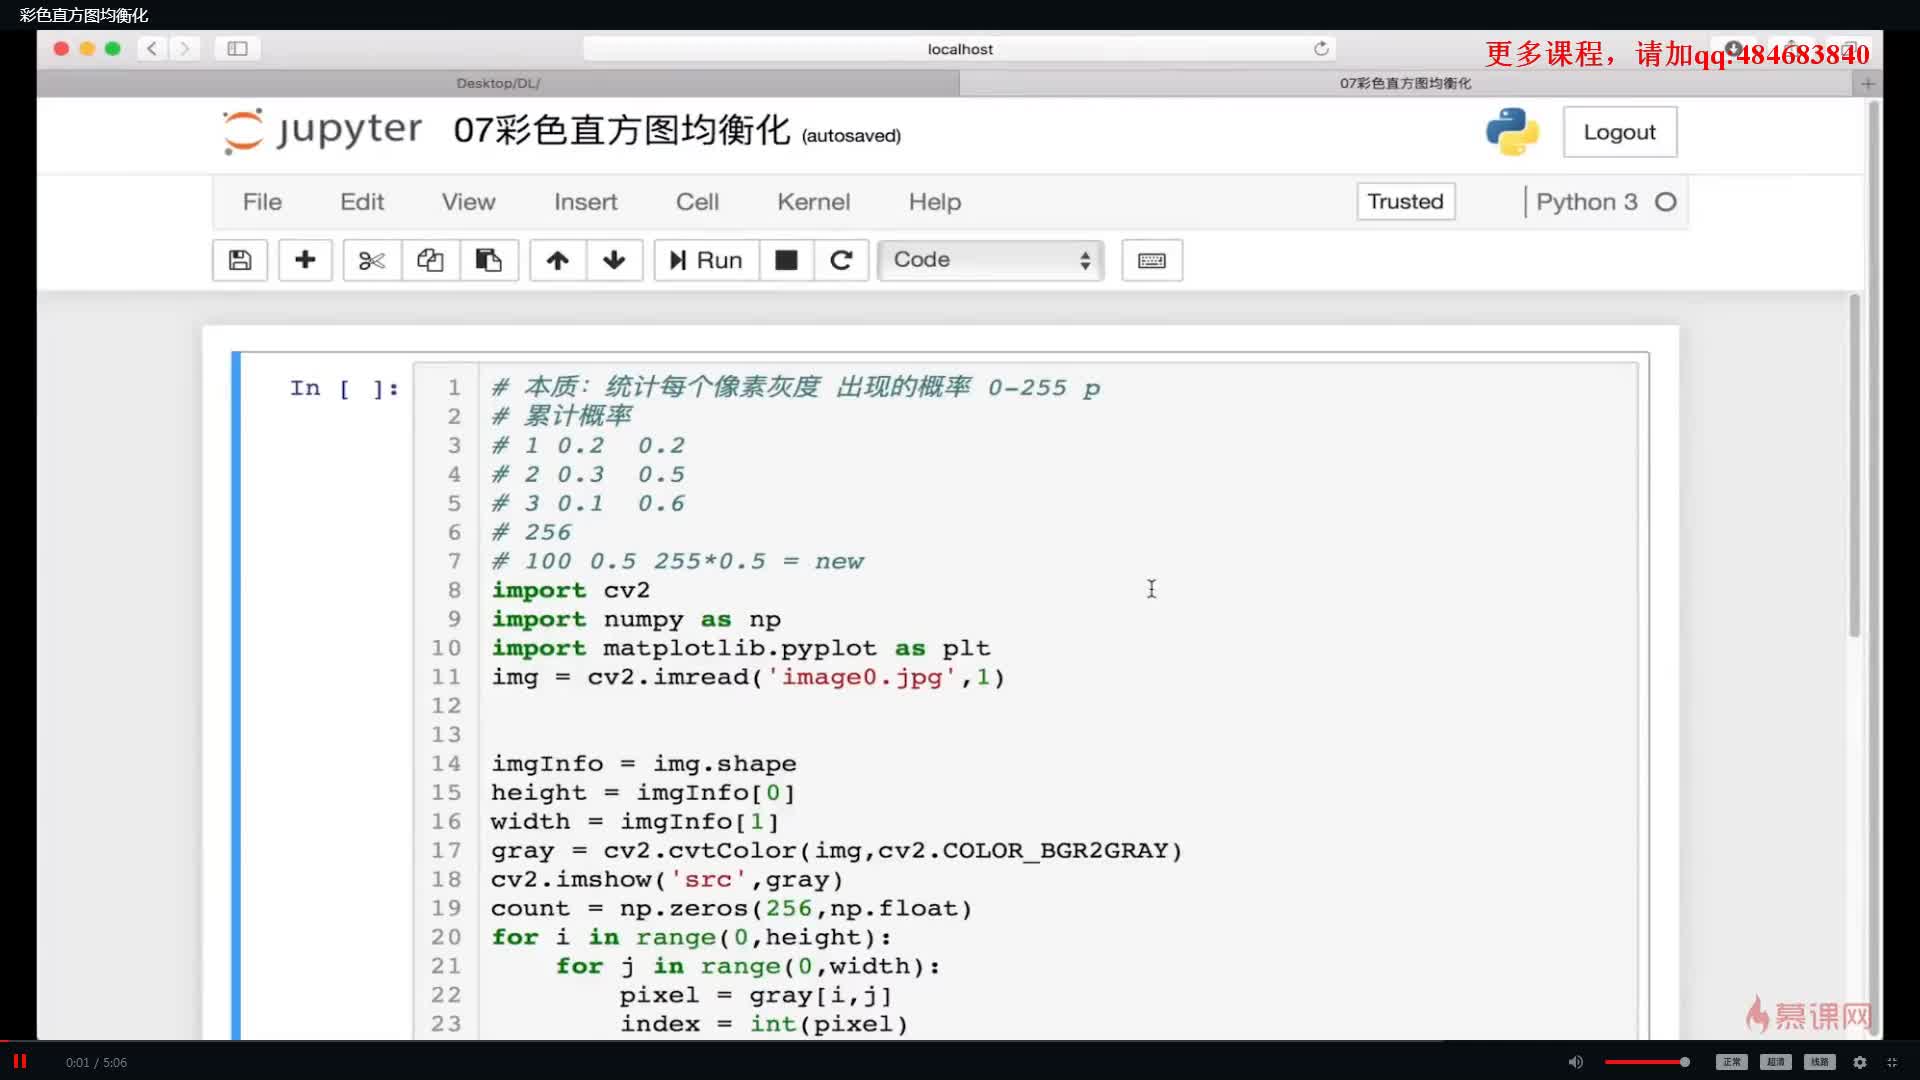1920x1080 pixels.
Task: Select the 线路 line button
Action: coord(1820,1062)
